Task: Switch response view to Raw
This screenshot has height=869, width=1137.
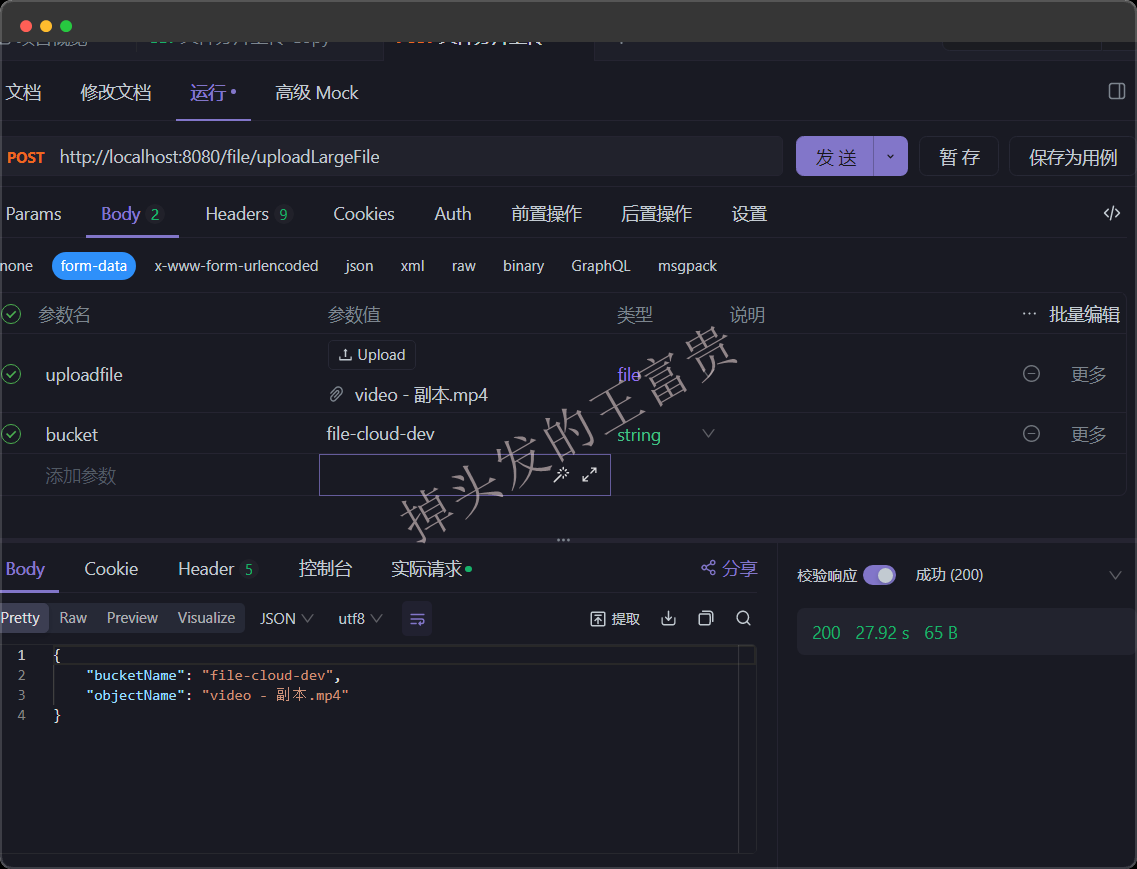Action: 73,618
